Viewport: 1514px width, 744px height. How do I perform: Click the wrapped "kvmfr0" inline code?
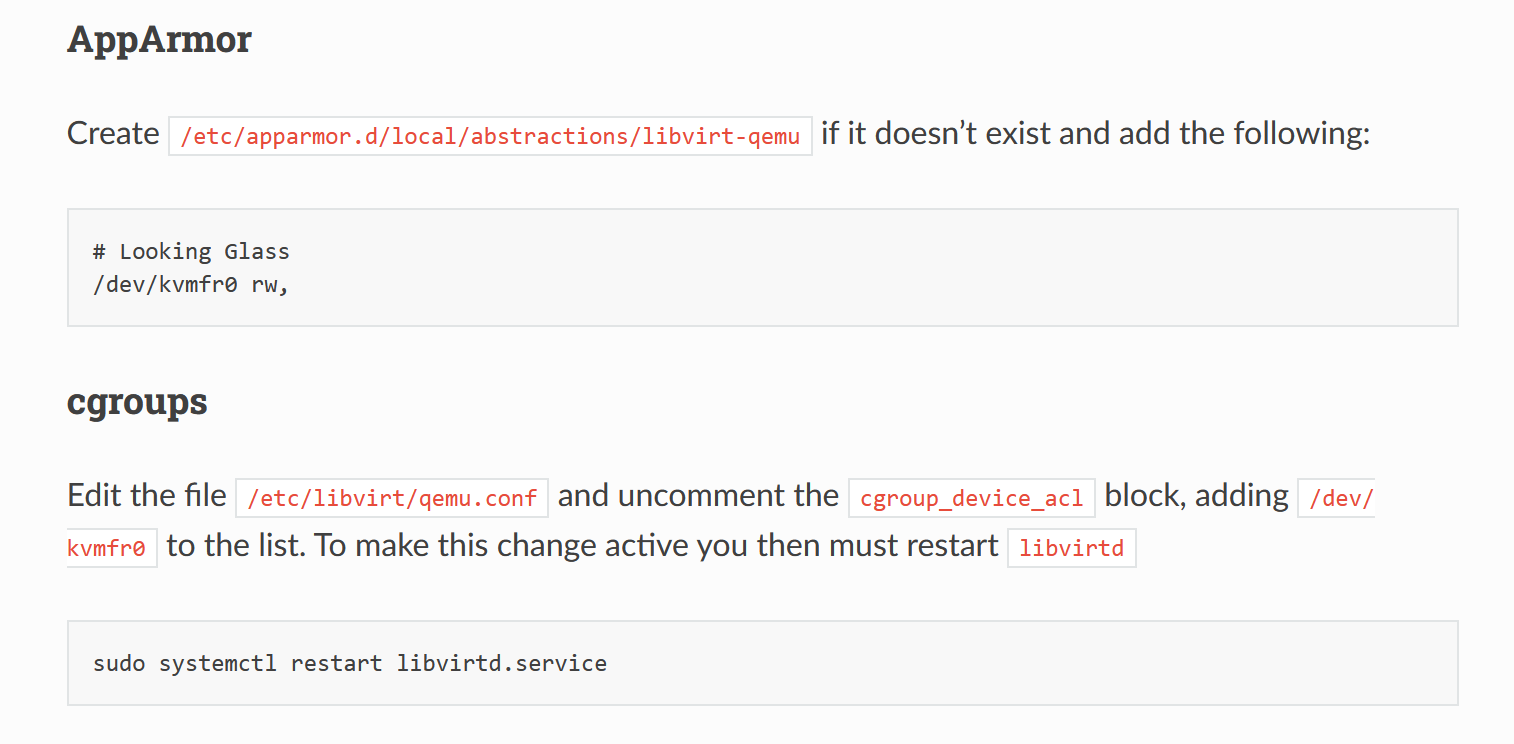coord(107,548)
